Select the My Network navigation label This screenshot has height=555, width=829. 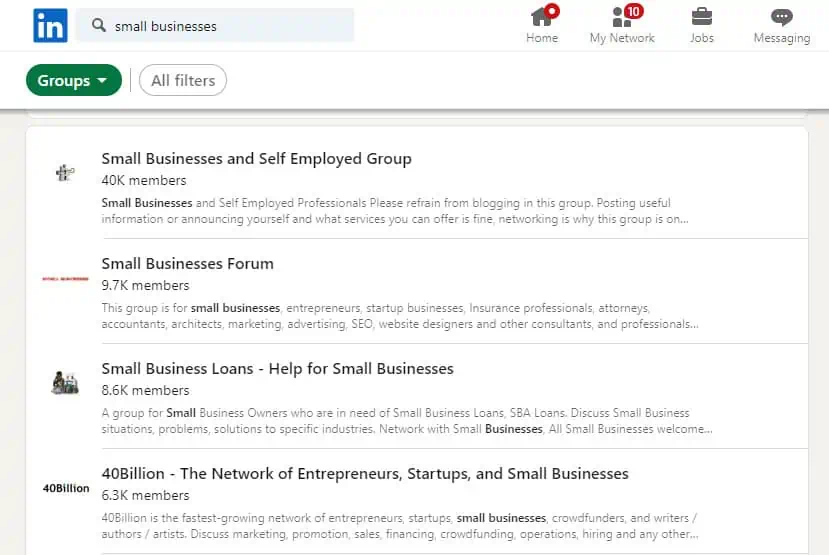click(x=622, y=38)
